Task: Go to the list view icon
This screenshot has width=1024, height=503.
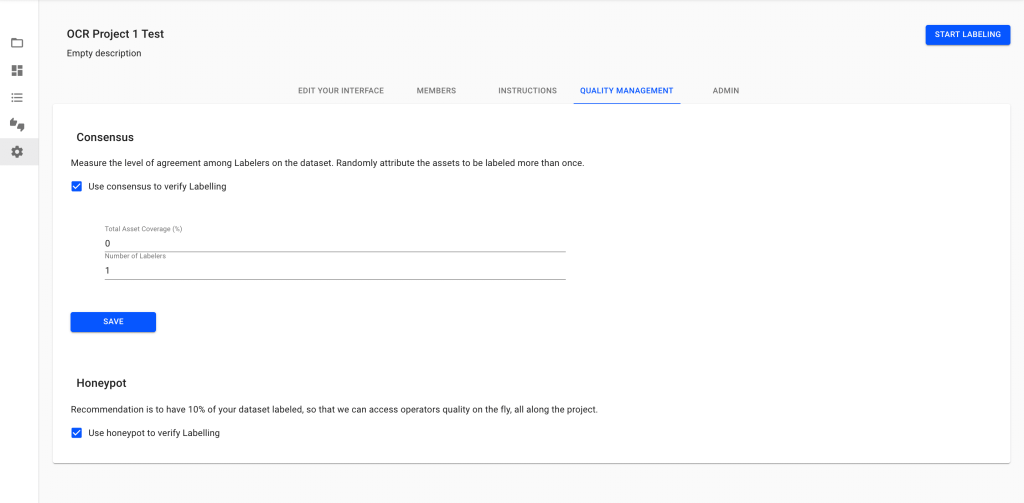Action: pos(17,98)
